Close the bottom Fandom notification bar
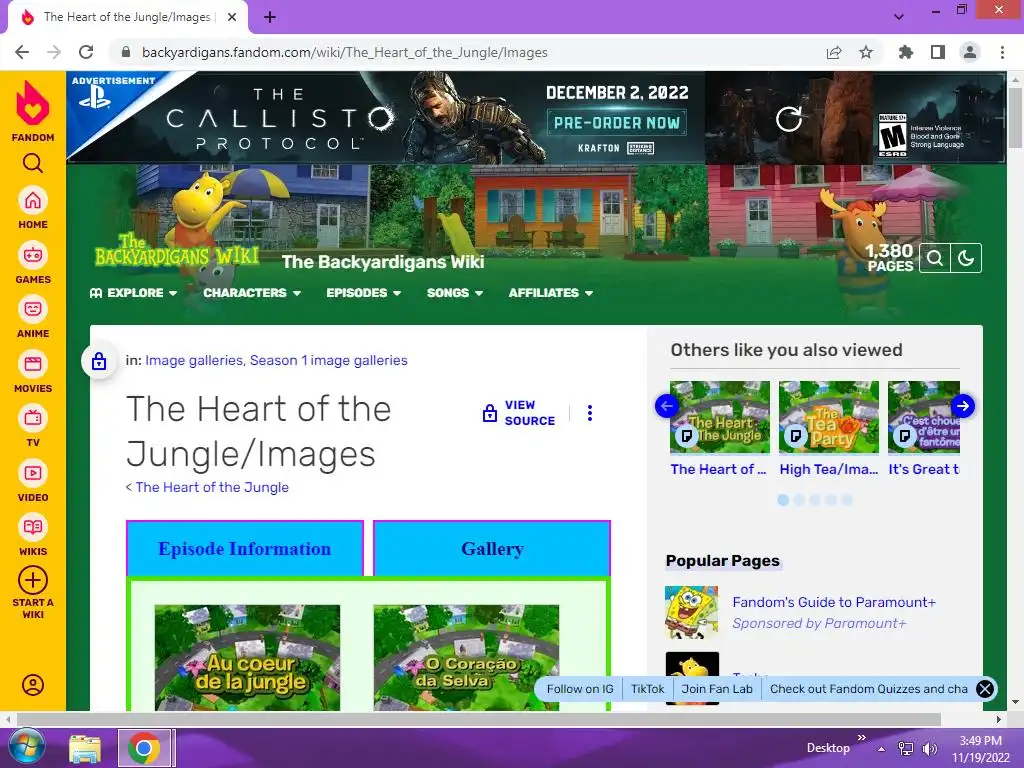Viewport: 1024px width, 768px height. [985, 689]
